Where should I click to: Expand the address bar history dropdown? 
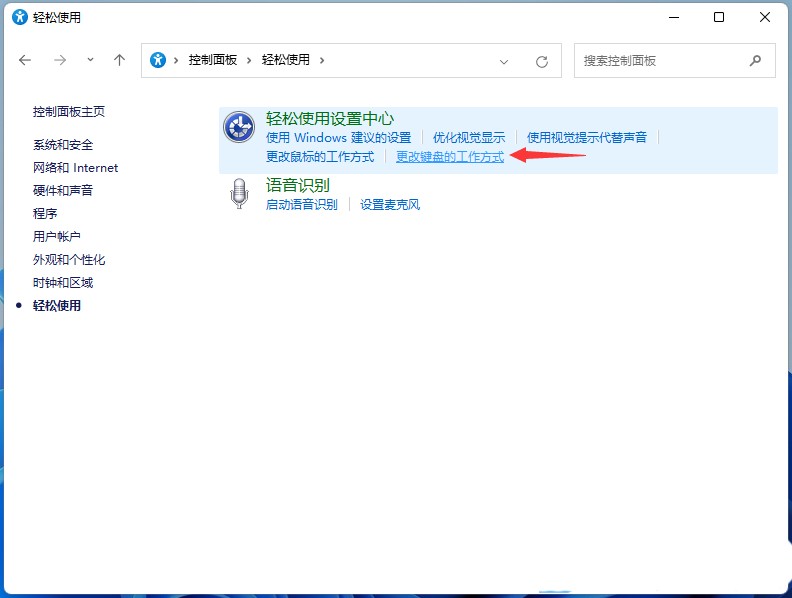point(504,61)
